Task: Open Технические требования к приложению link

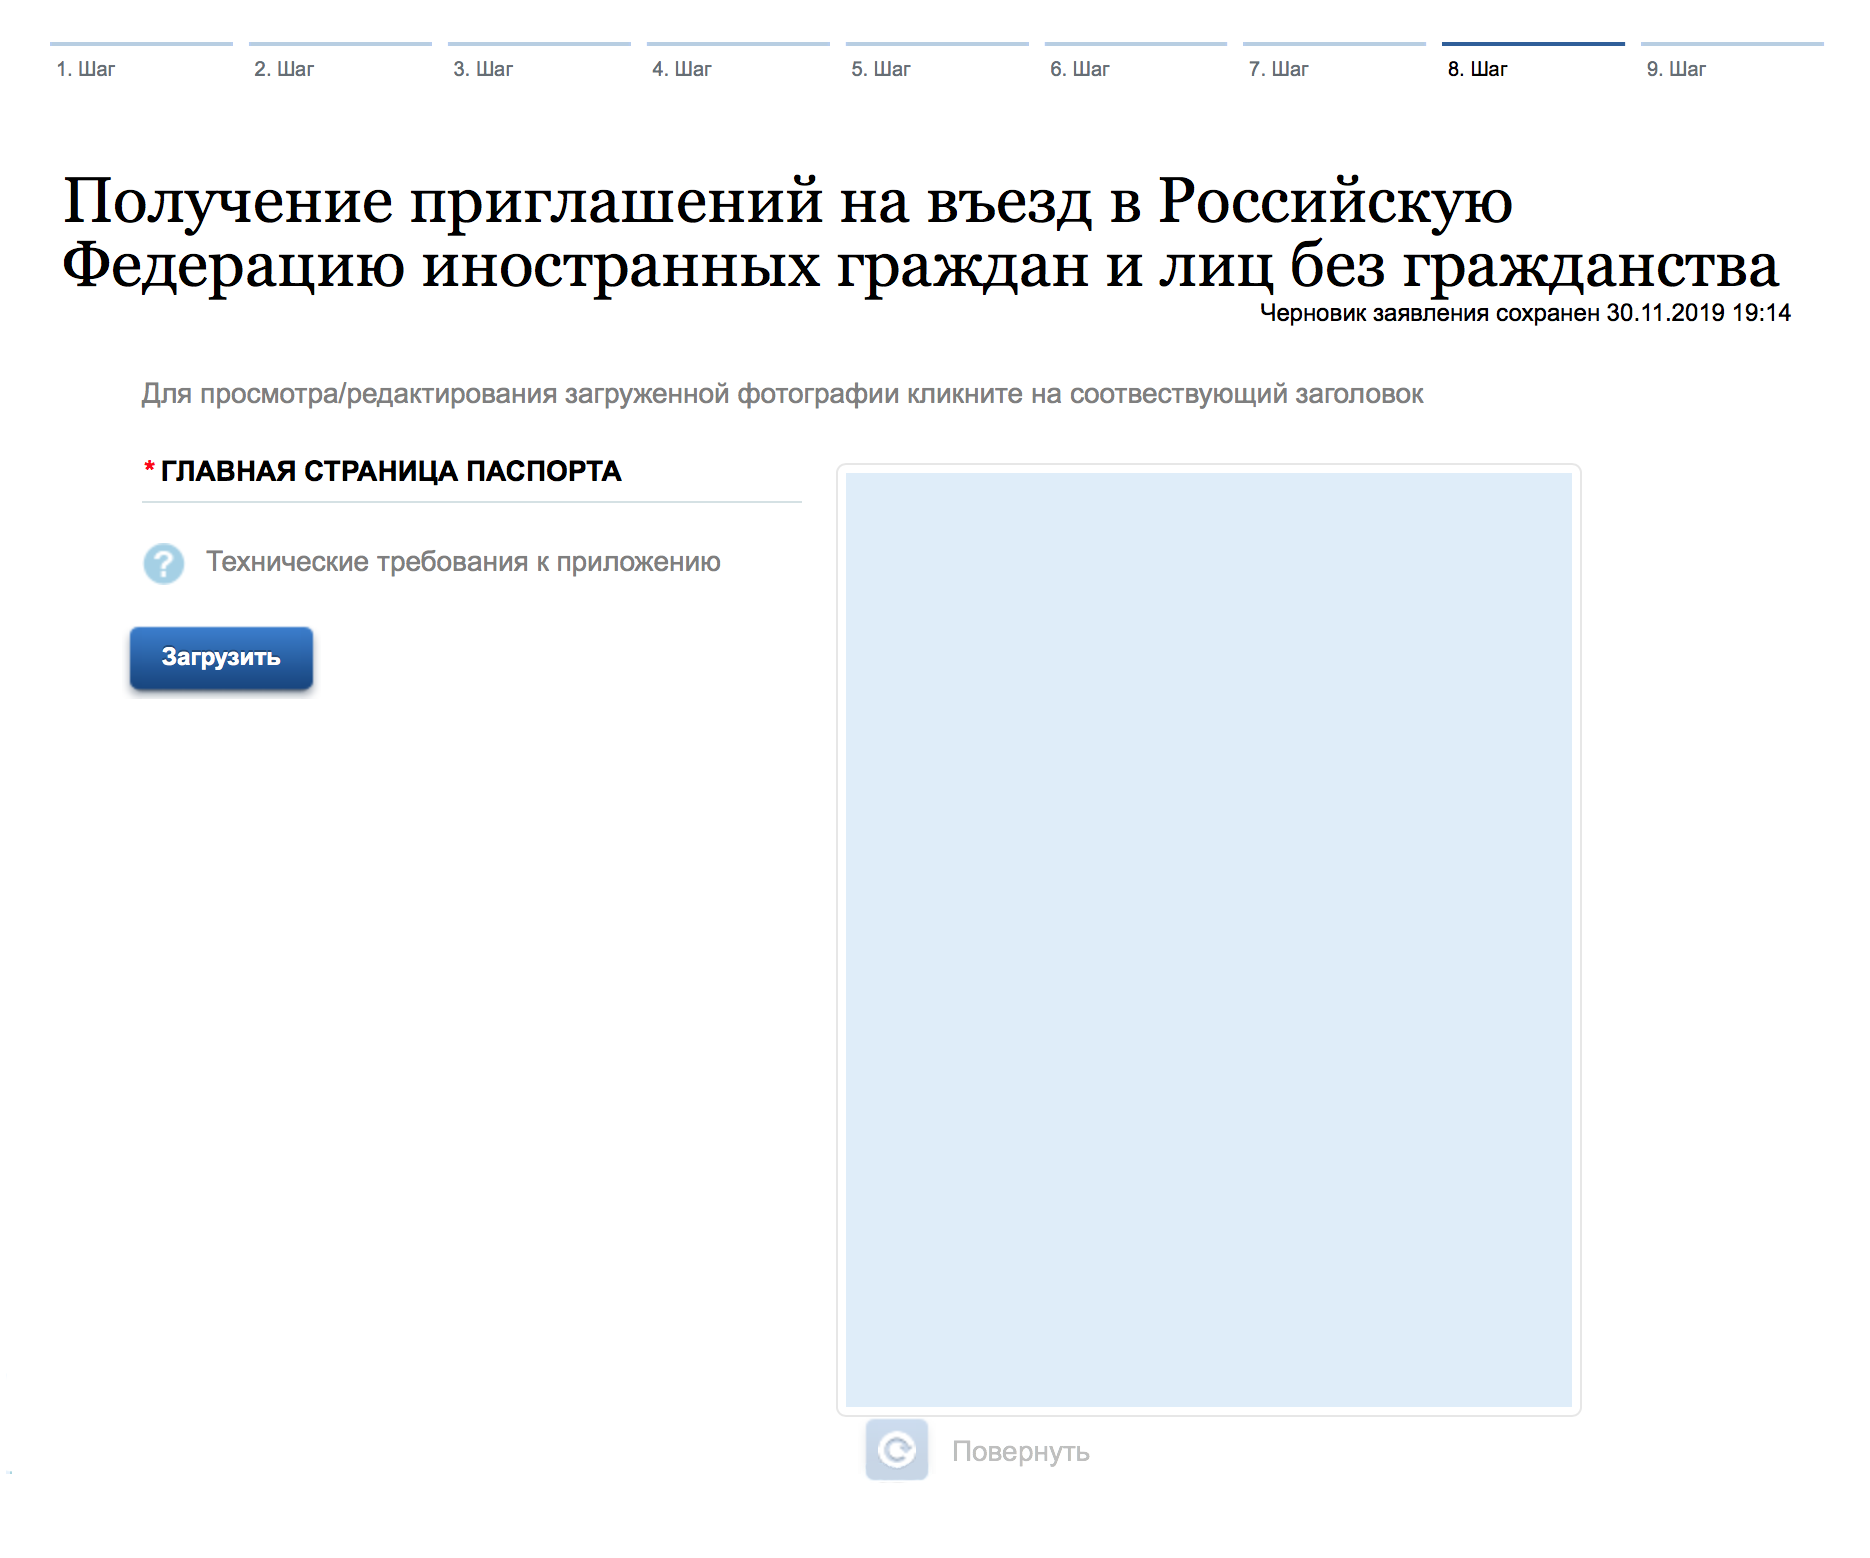Action: tap(462, 562)
